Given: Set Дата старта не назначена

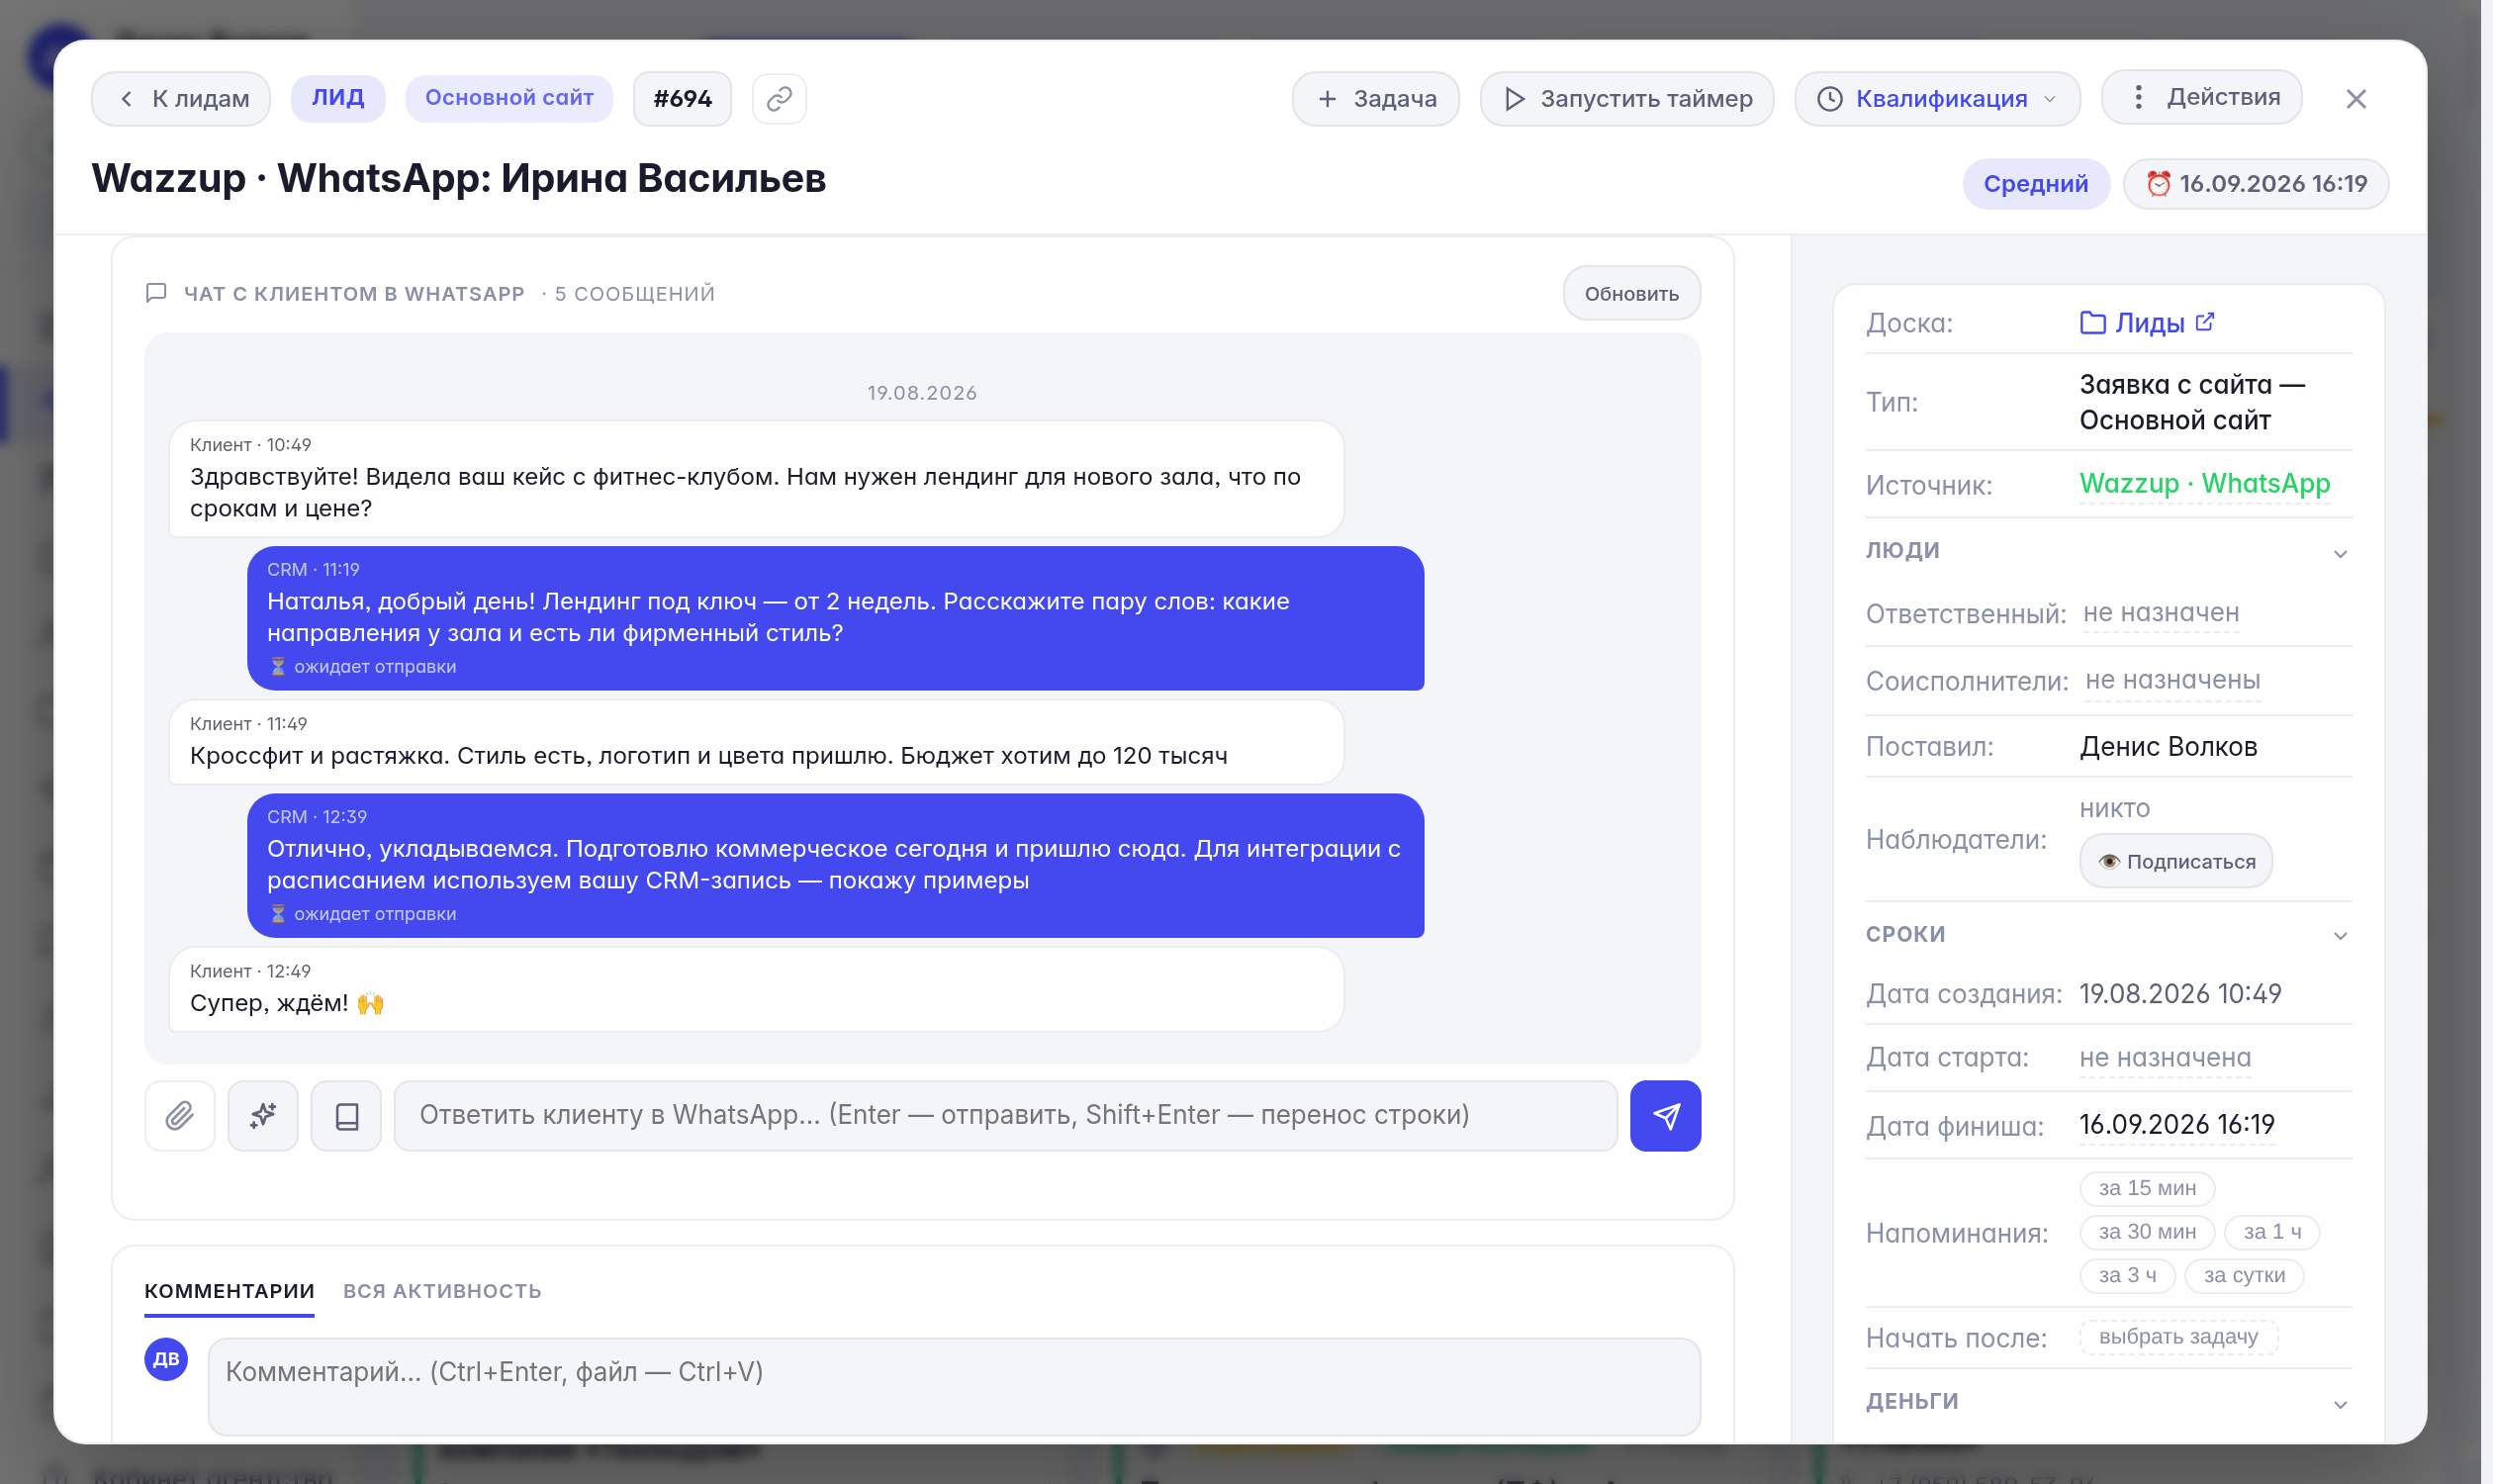Looking at the screenshot, I should click(x=2165, y=1057).
